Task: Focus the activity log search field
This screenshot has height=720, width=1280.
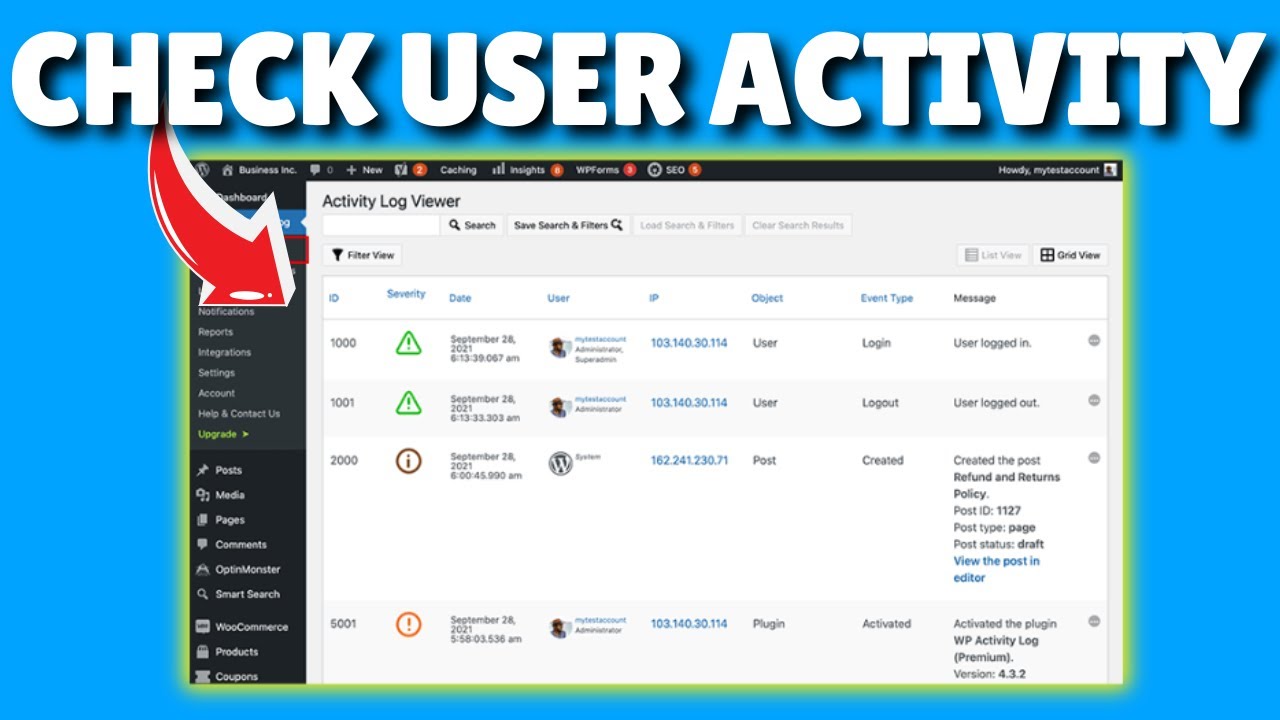Action: pos(381,225)
